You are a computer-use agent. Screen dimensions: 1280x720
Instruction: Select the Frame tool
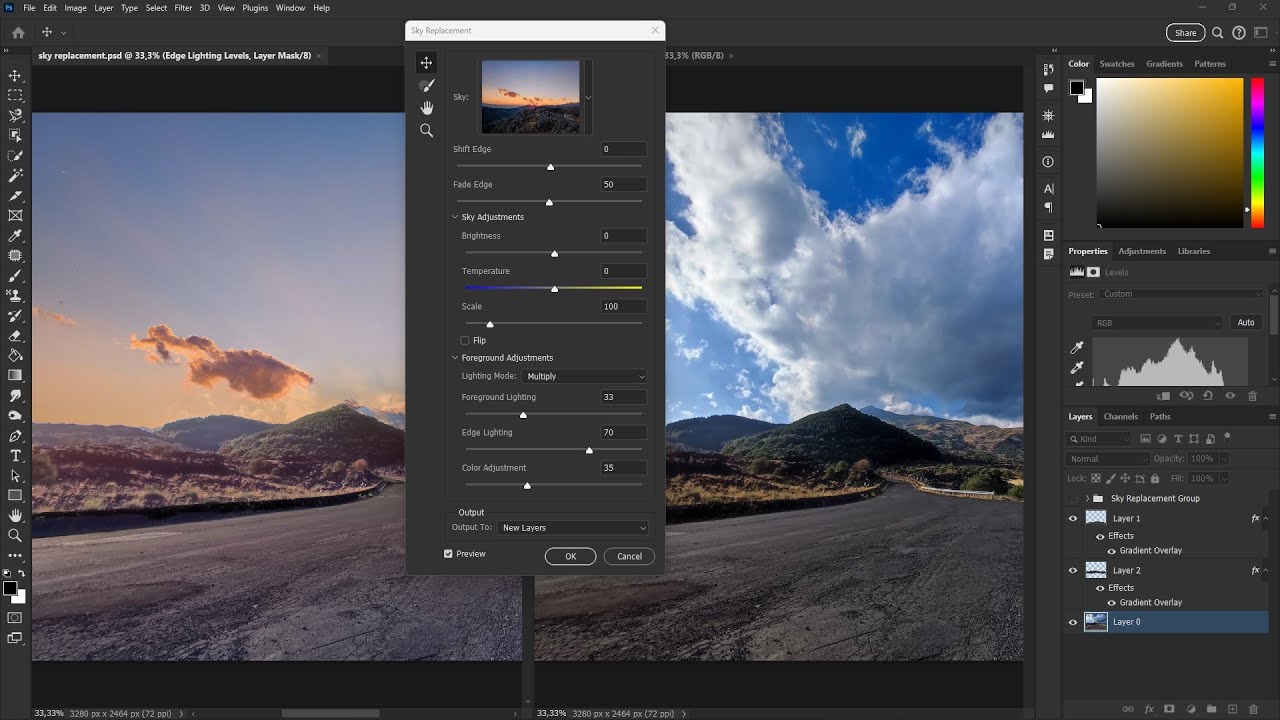tap(15, 216)
